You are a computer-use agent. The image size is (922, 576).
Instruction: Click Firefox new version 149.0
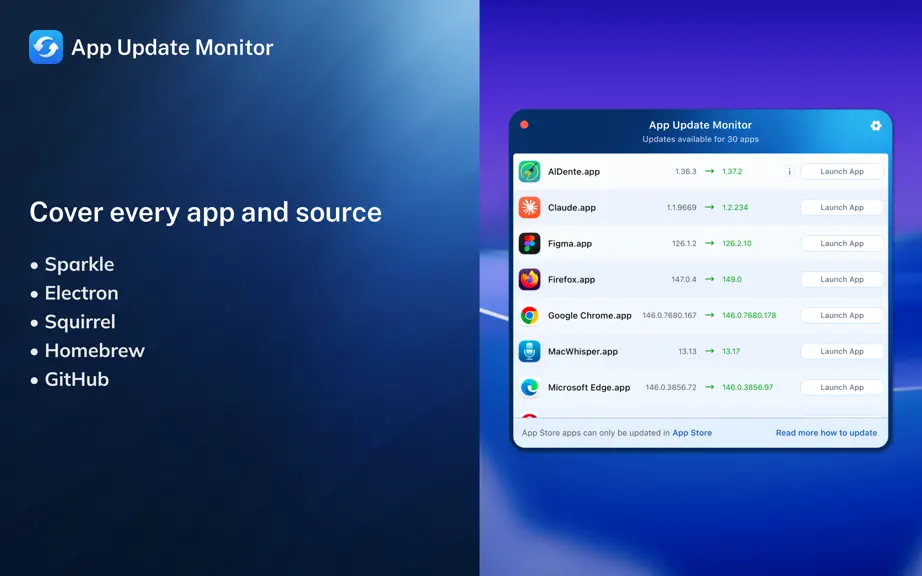point(731,279)
